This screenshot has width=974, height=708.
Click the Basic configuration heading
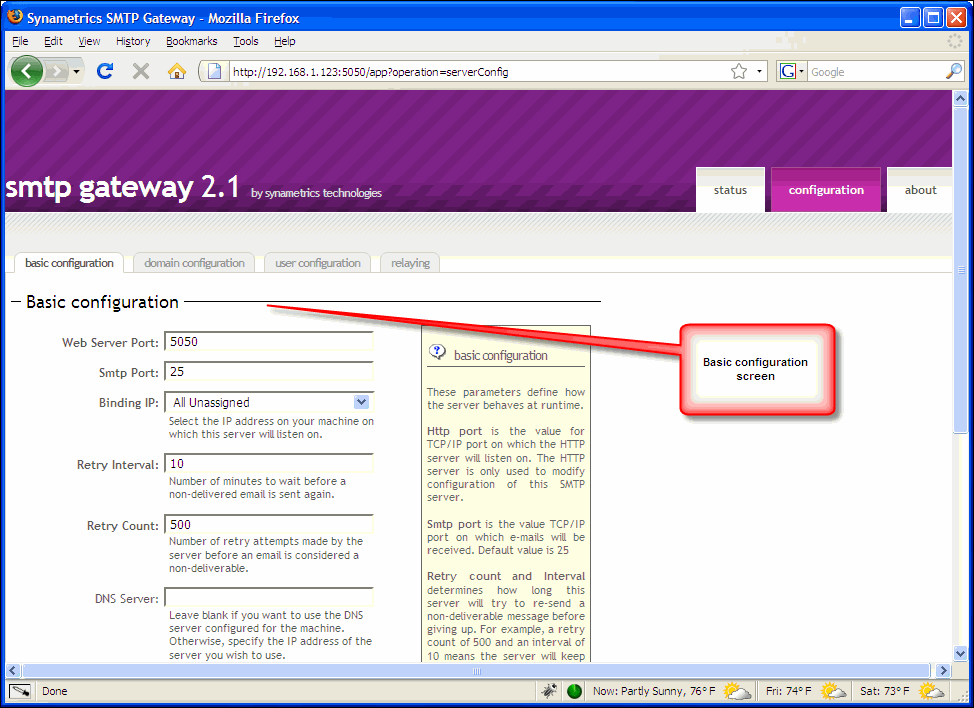click(102, 302)
